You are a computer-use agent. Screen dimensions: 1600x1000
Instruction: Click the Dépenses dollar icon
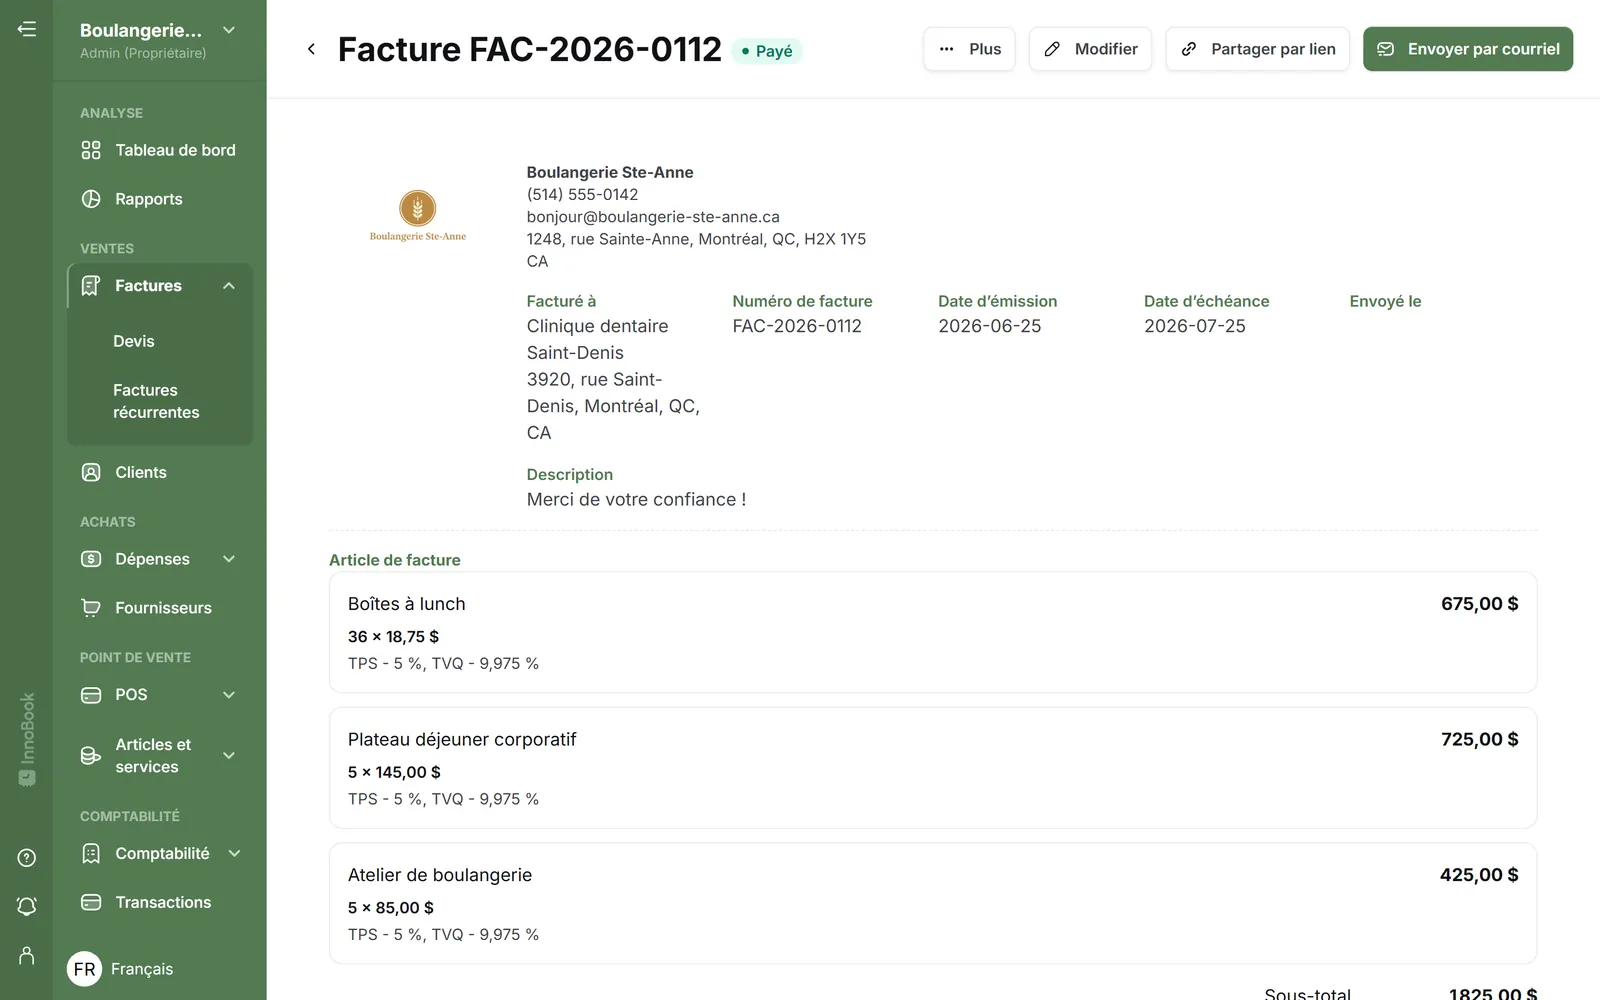[x=91, y=559]
